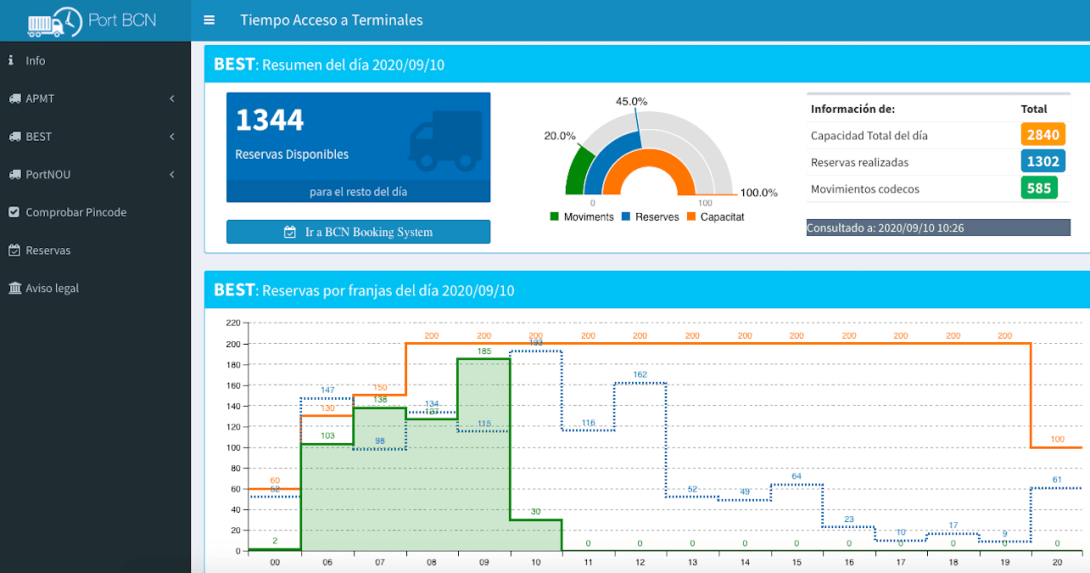The image size is (1090, 573).
Task: Click the blue 1302 reservations badge
Action: click(x=1043, y=161)
